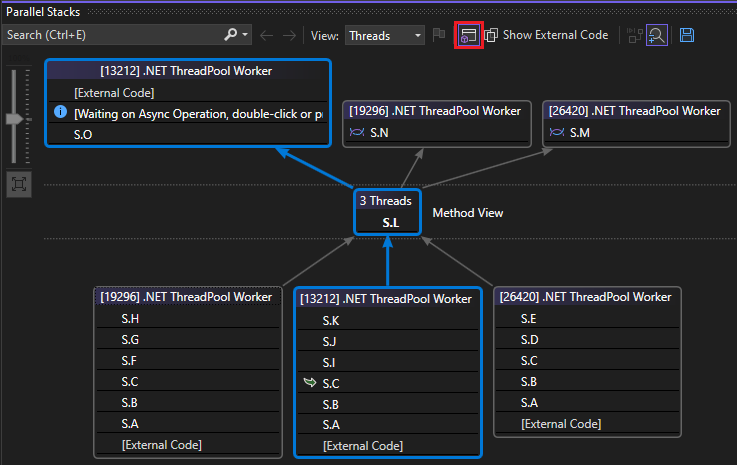Toggle Method View toolbar icon
The image size is (737, 465).
tap(469, 35)
